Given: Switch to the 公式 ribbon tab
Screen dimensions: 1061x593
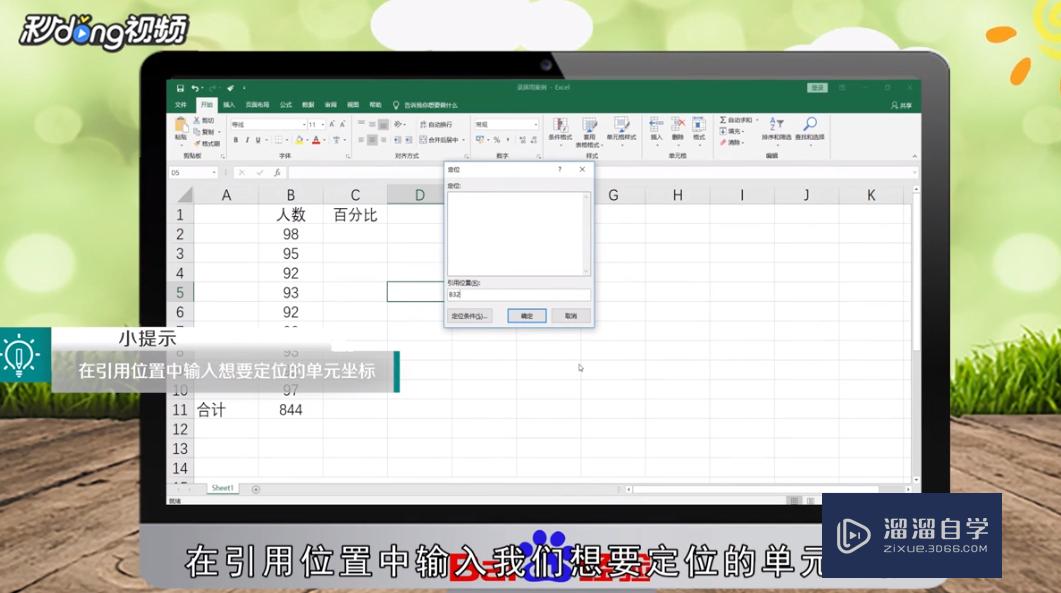Looking at the screenshot, I should 286,103.
